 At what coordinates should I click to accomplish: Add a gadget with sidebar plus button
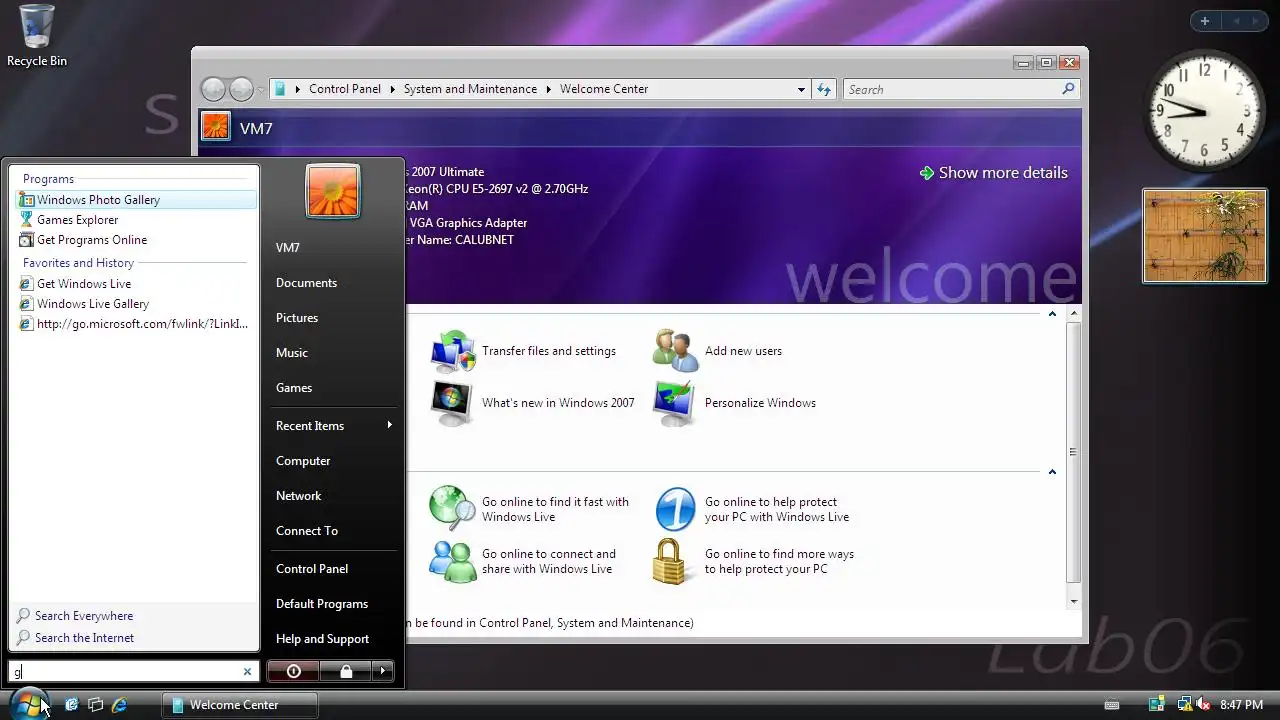point(1205,21)
